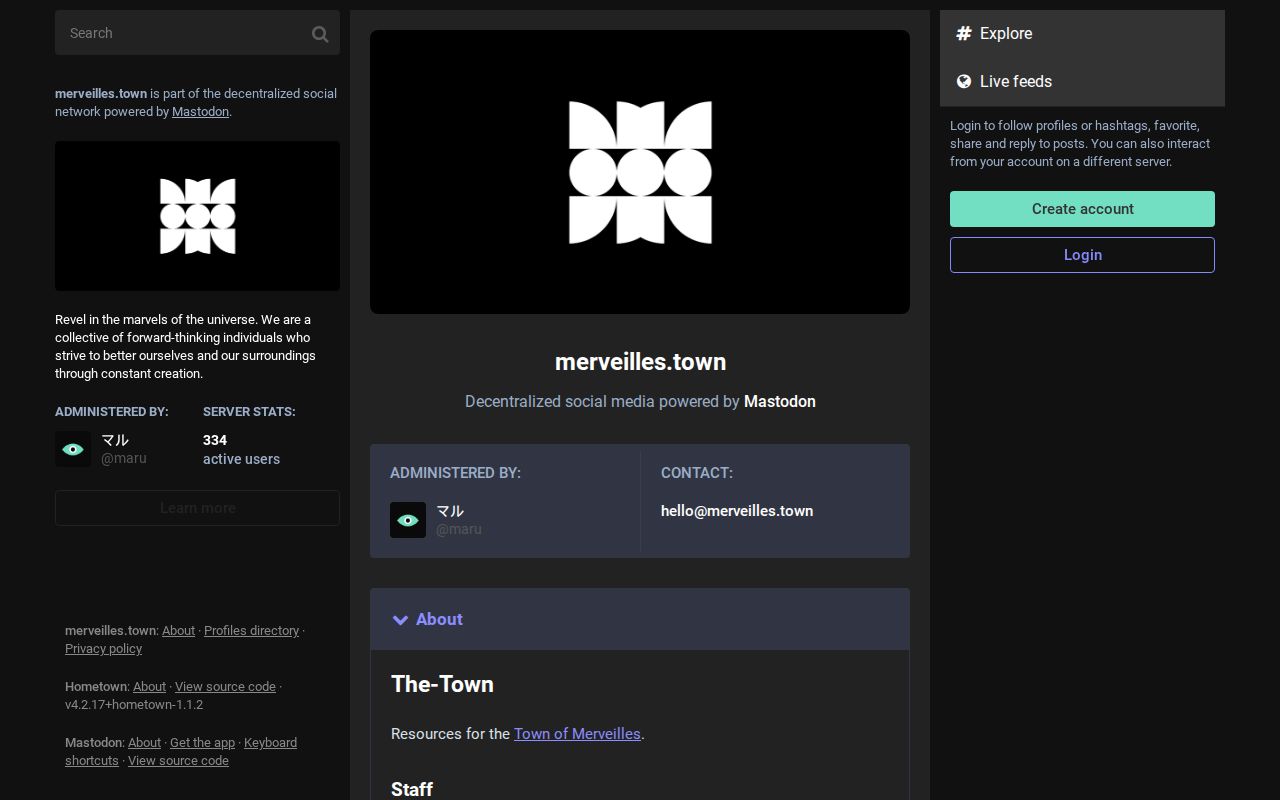
Task: Collapse the About section chevron
Action: 399,619
